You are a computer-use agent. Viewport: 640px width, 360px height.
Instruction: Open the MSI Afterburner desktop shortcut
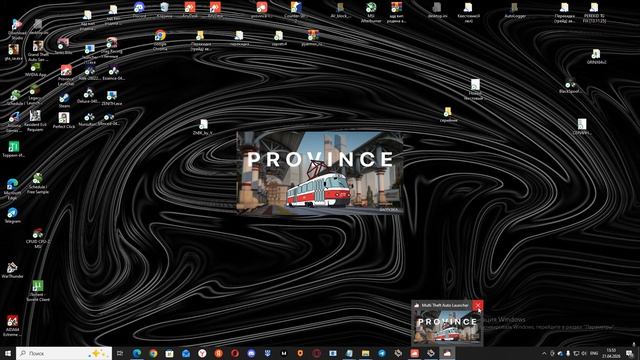371,12
